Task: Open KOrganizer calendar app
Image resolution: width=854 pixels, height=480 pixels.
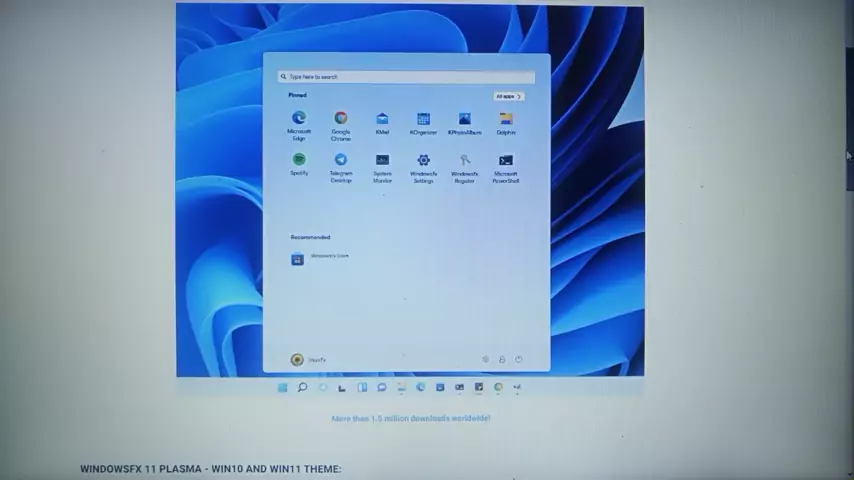Action: tap(423, 123)
